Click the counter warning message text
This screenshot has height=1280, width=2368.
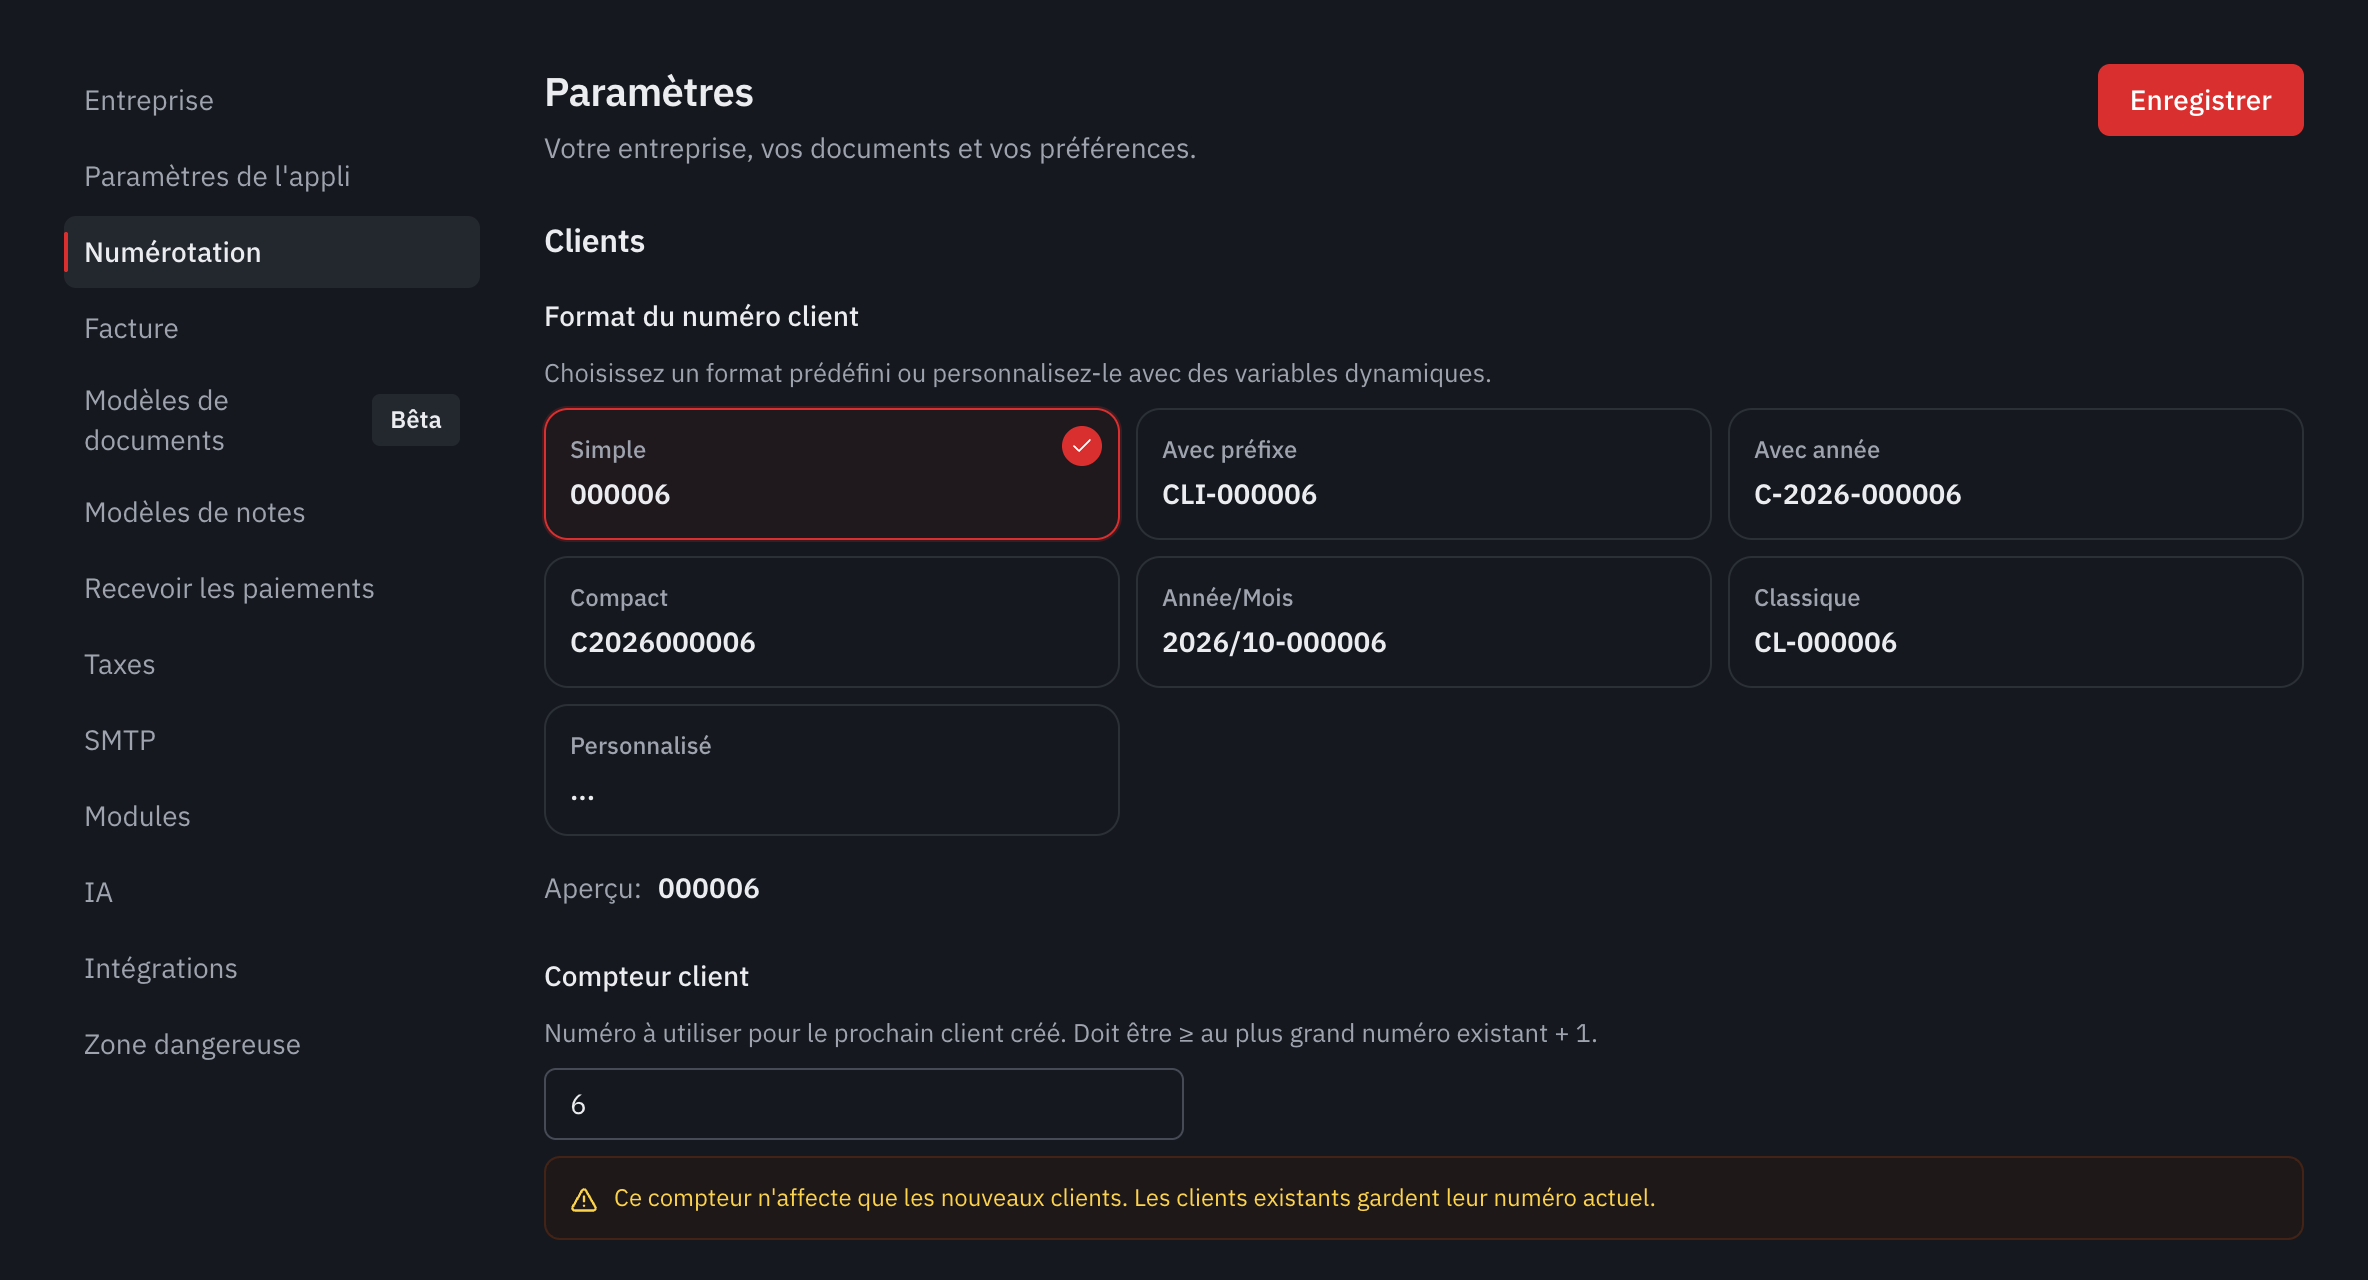(1134, 1198)
